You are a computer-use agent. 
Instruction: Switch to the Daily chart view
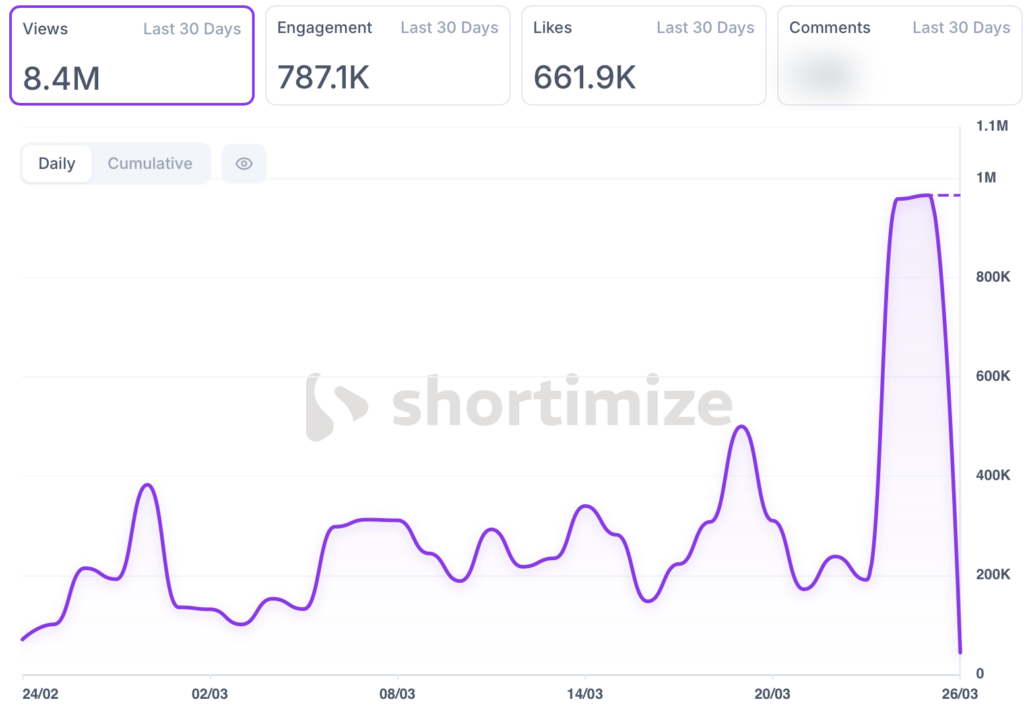57,164
